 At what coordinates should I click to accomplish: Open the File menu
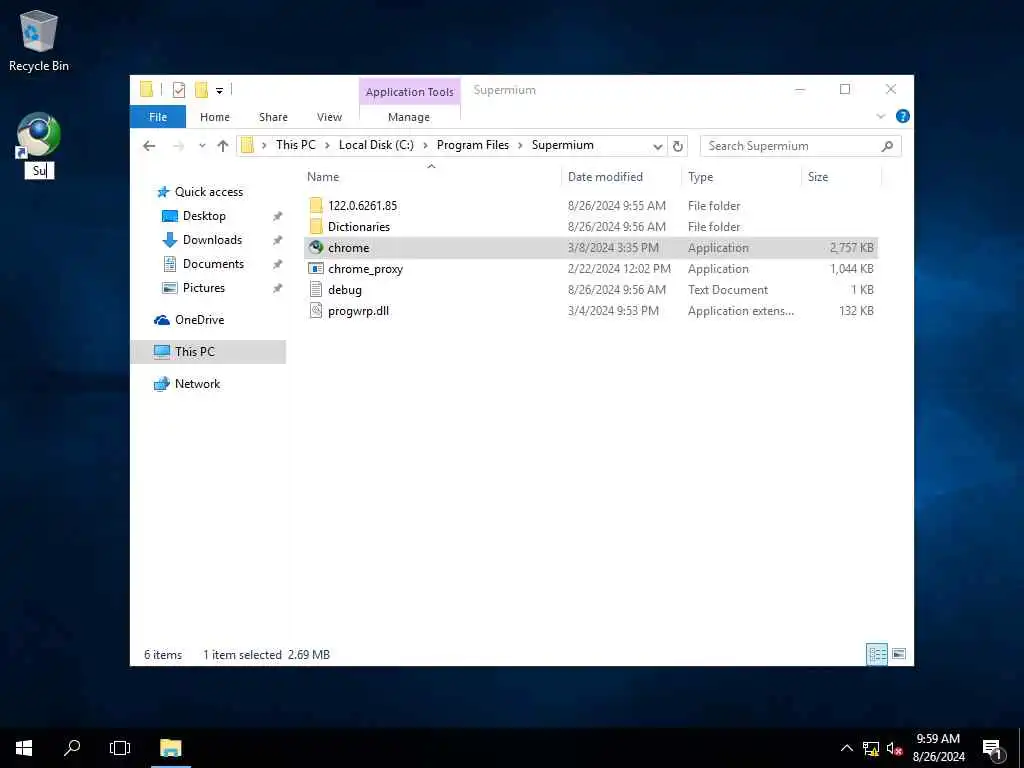click(158, 117)
